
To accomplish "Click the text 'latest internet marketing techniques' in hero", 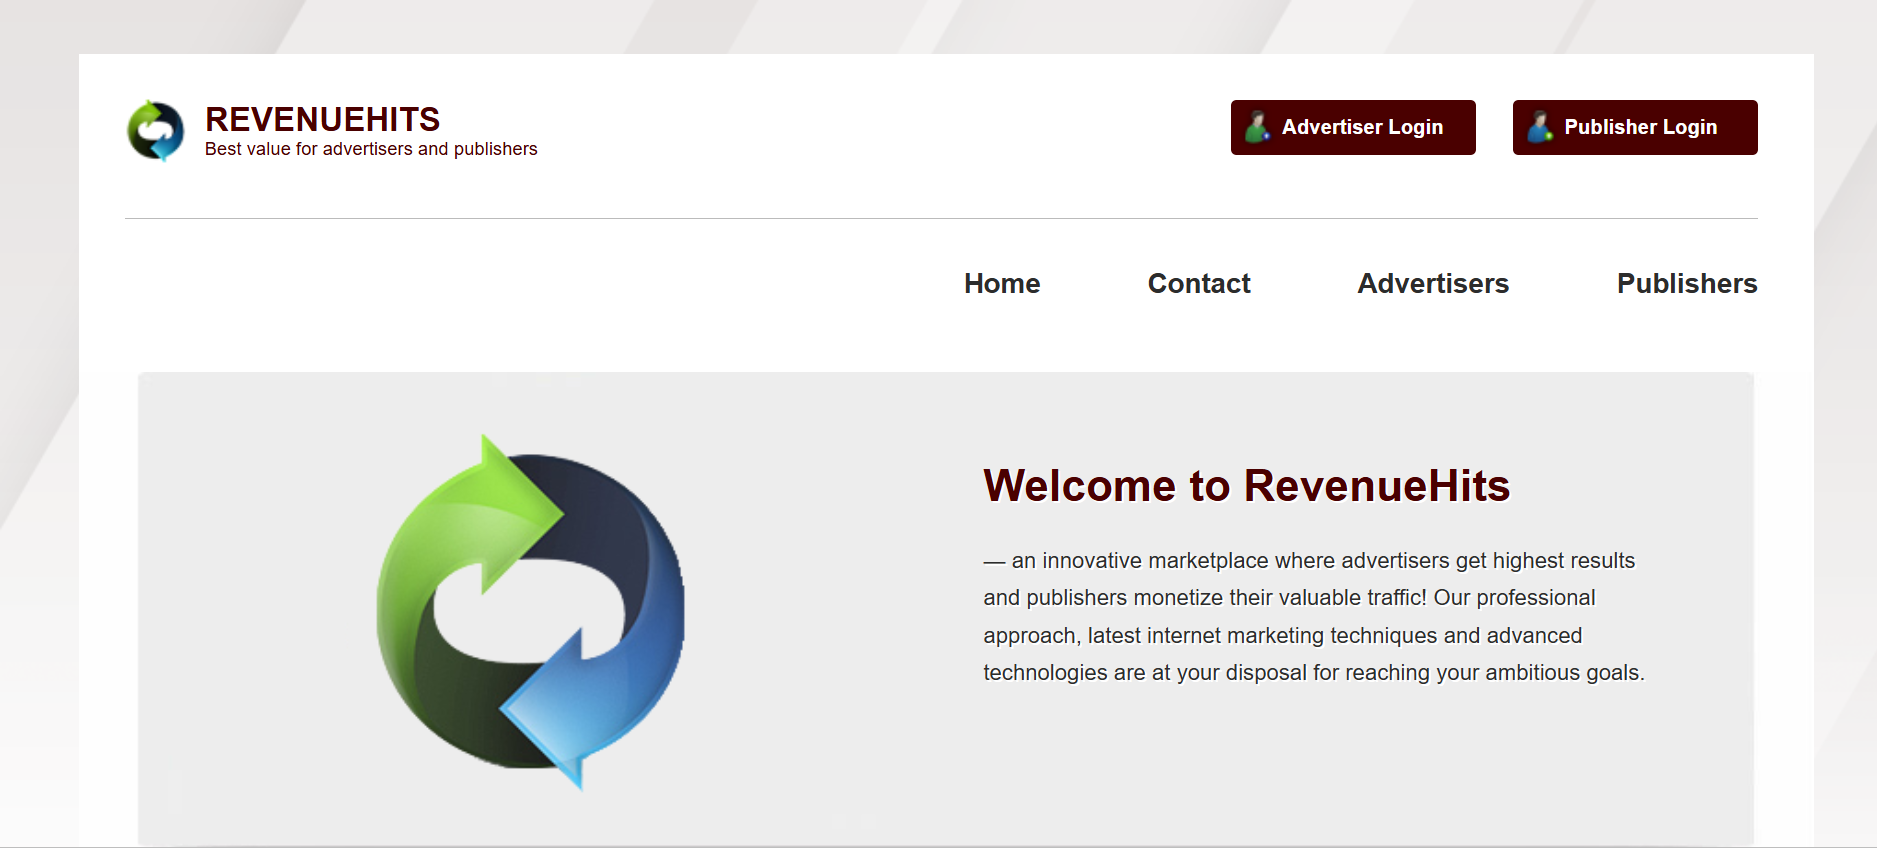I will coord(1262,636).
